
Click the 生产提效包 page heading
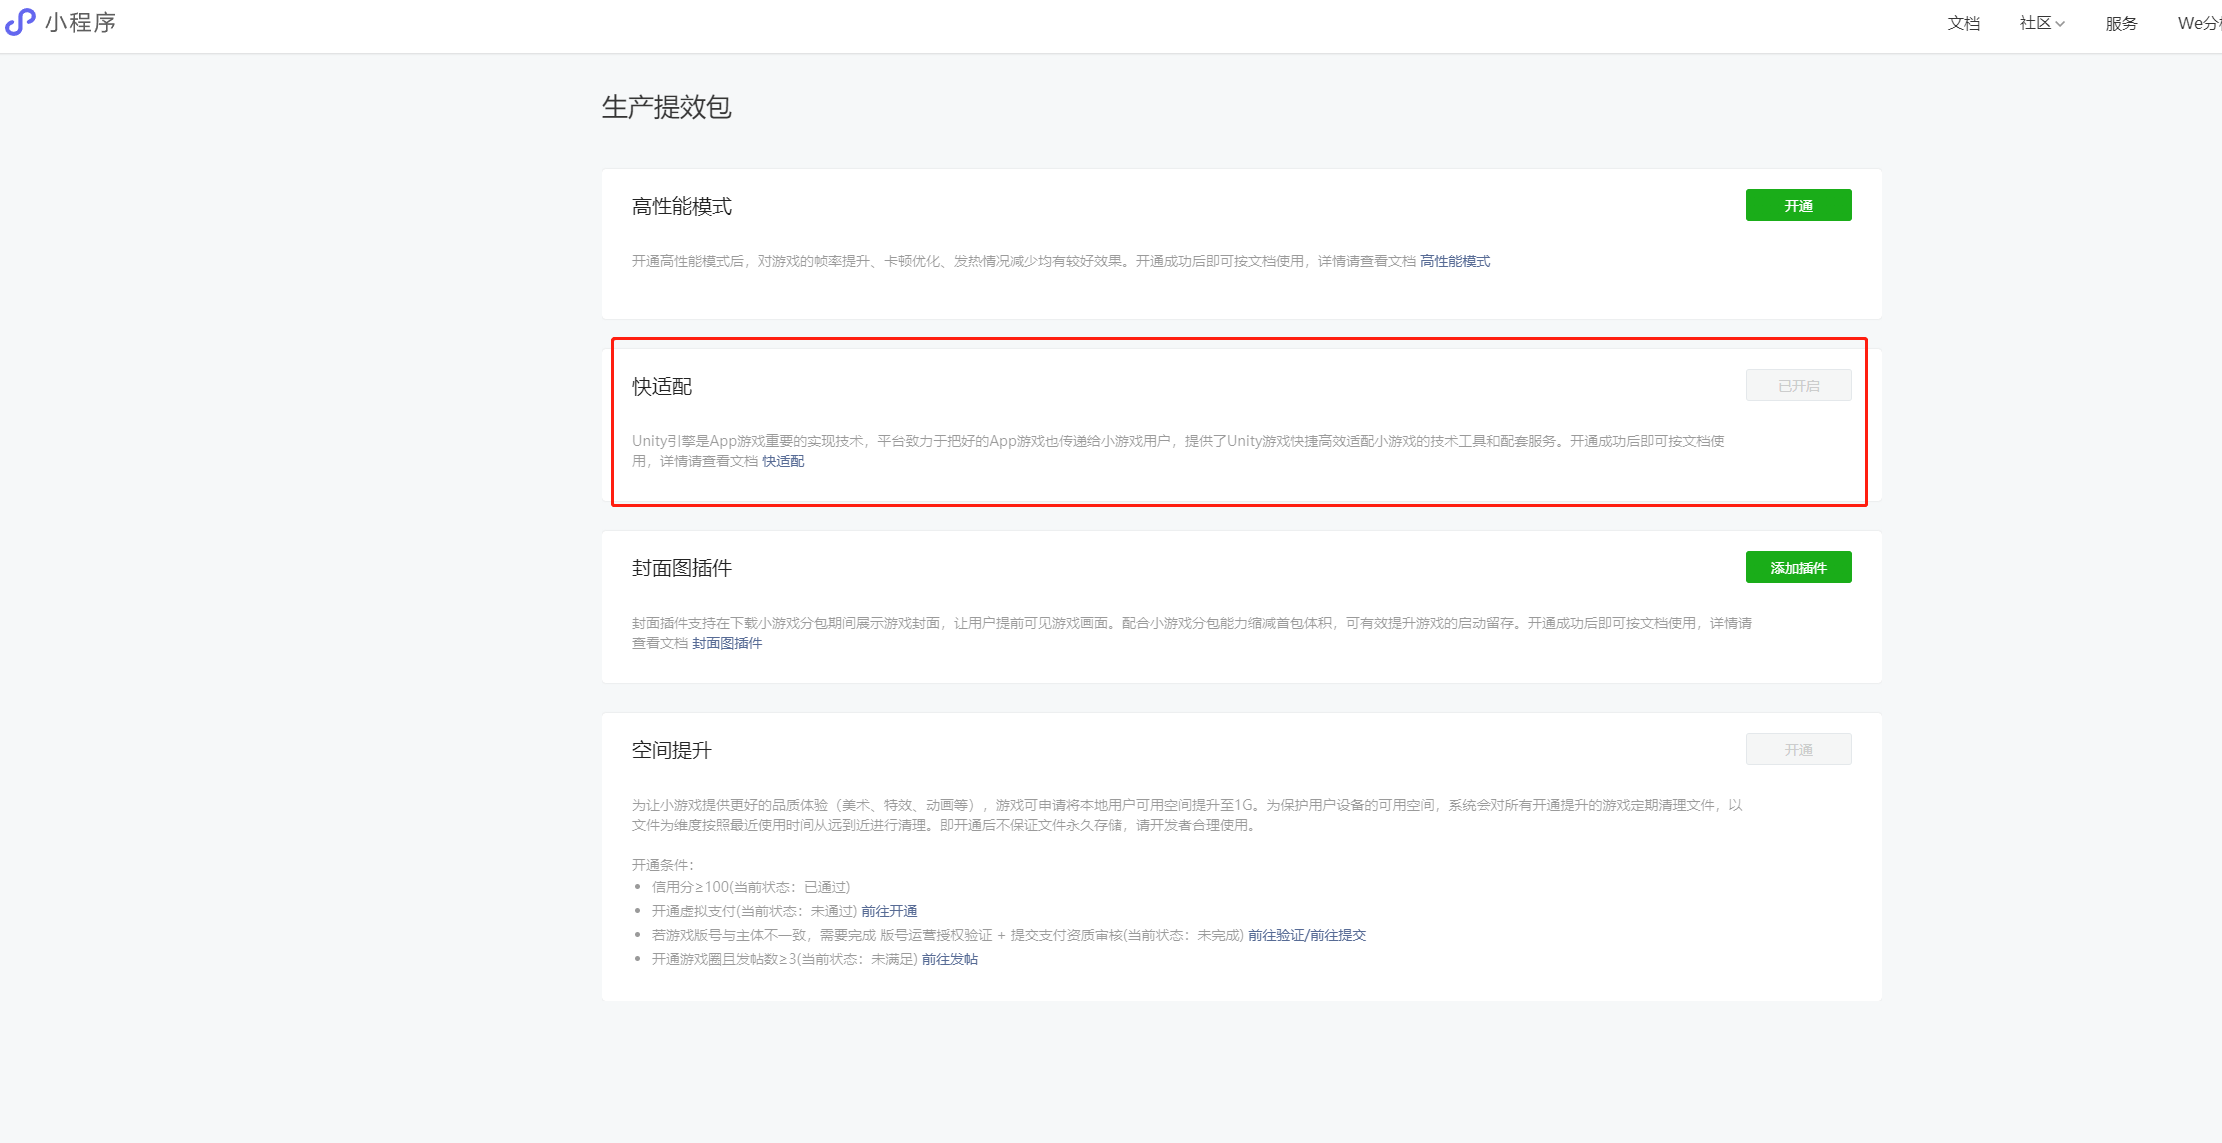pyautogui.click(x=666, y=107)
